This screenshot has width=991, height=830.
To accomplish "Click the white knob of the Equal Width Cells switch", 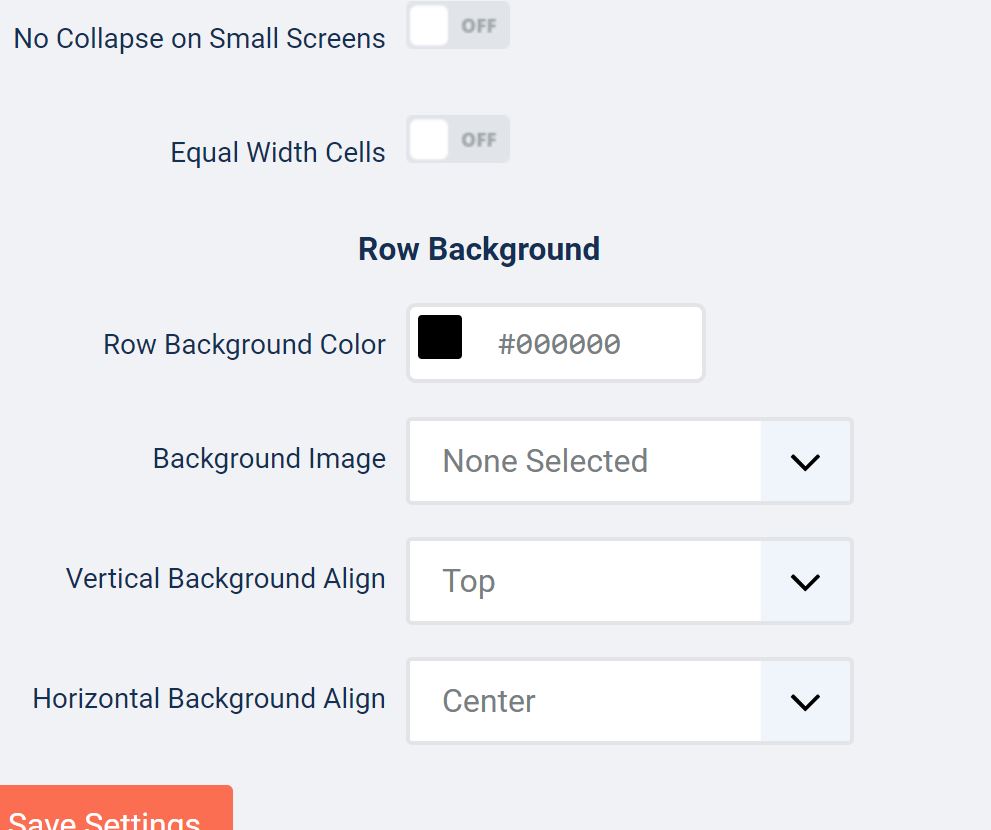I will (429, 139).
